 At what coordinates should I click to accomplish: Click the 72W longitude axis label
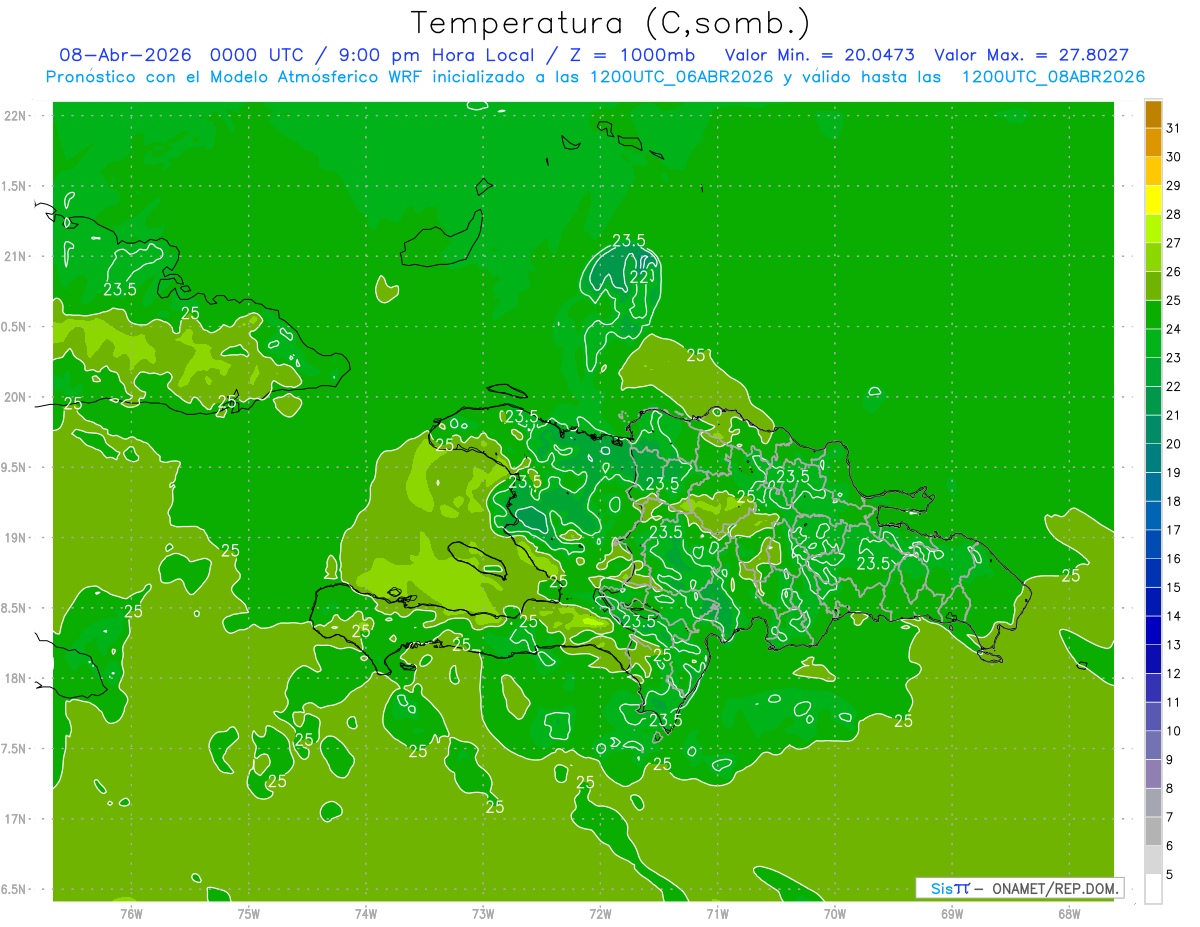[600, 913]
